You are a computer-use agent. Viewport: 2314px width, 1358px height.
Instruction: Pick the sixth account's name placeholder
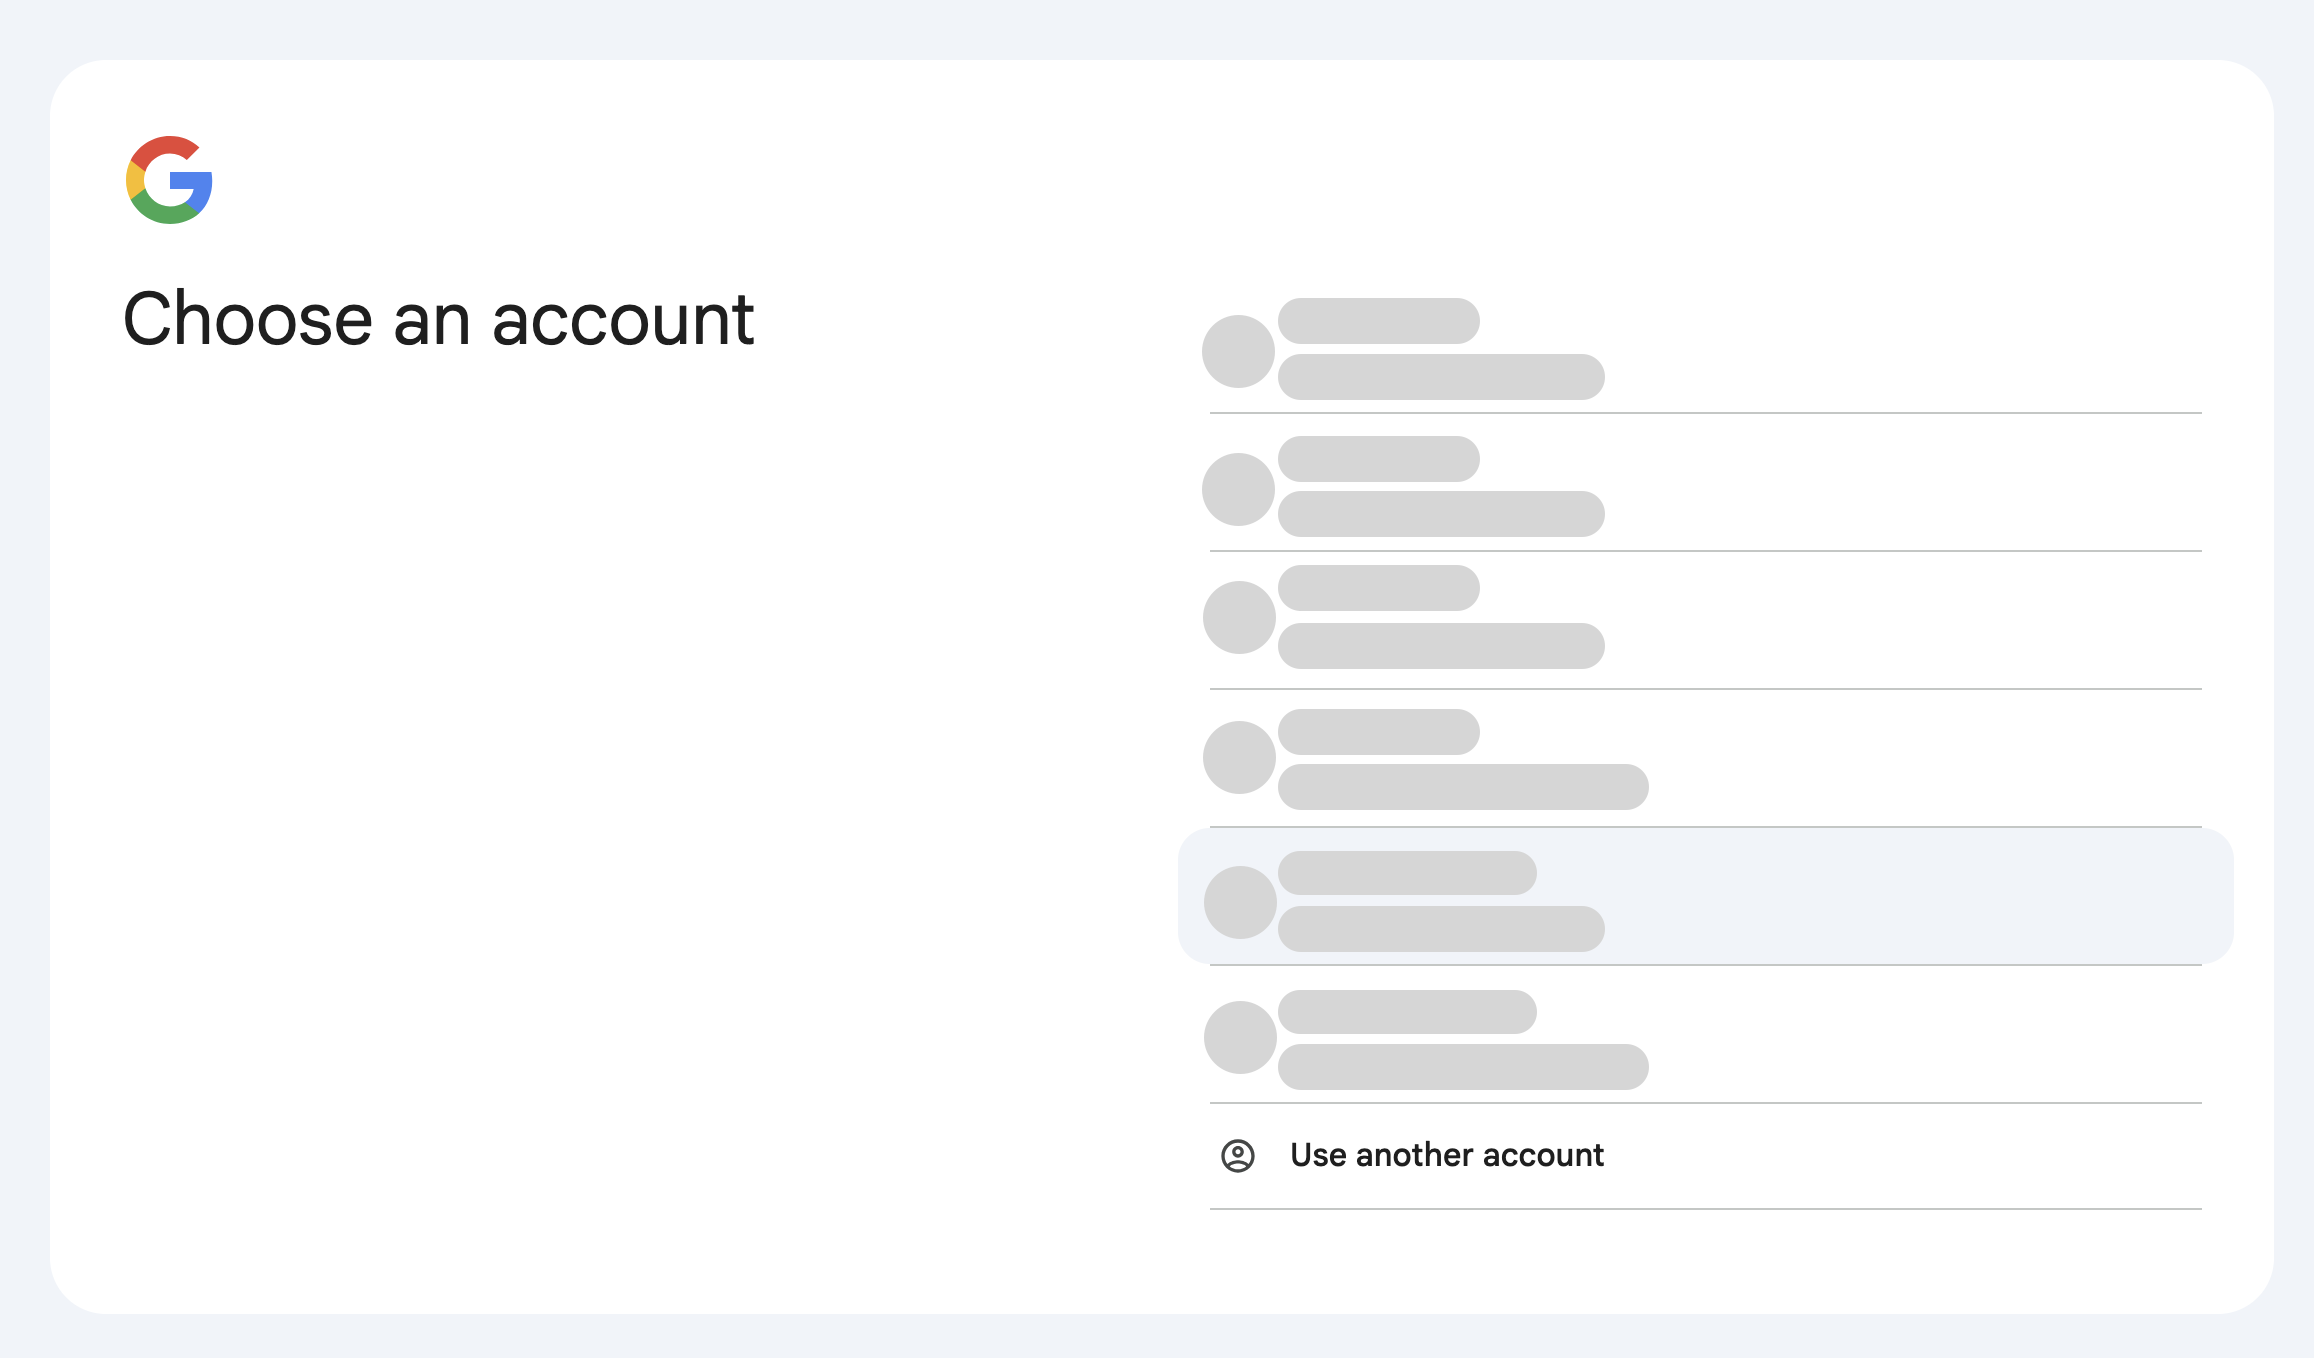pos(1407,1012)
